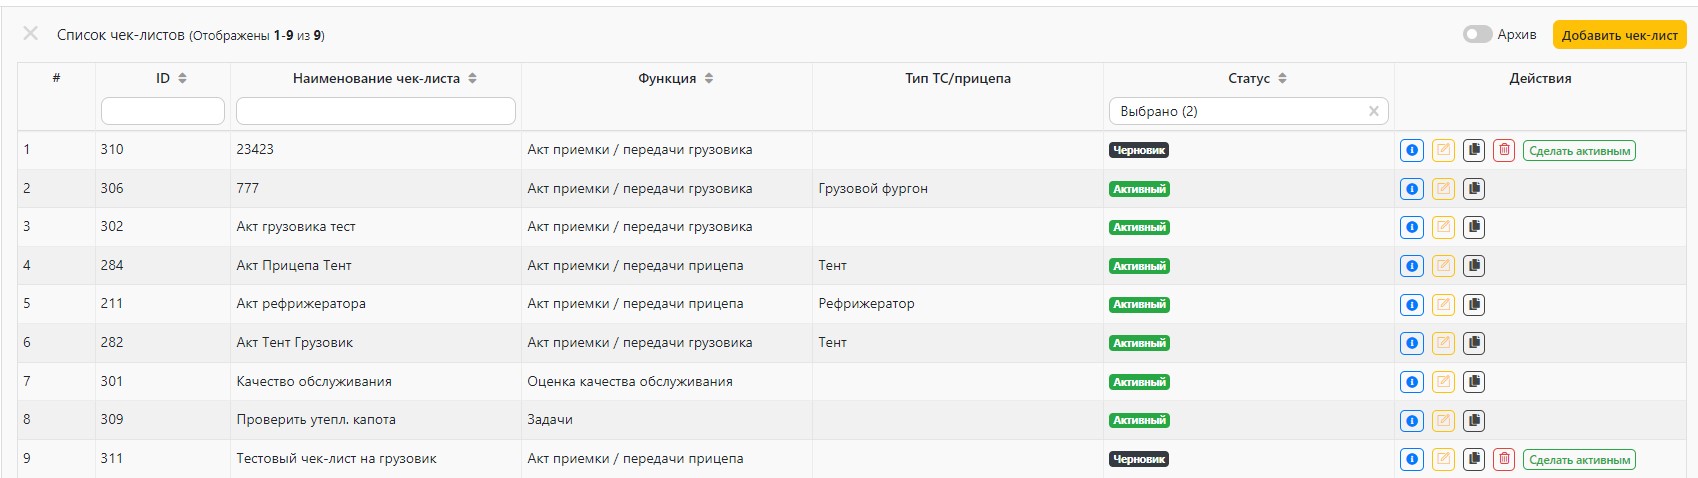Viewport: 1698px width, 478px height.
Task: Copy the Акт грузовика тест checklist
Action: (x=1473, y=228)
